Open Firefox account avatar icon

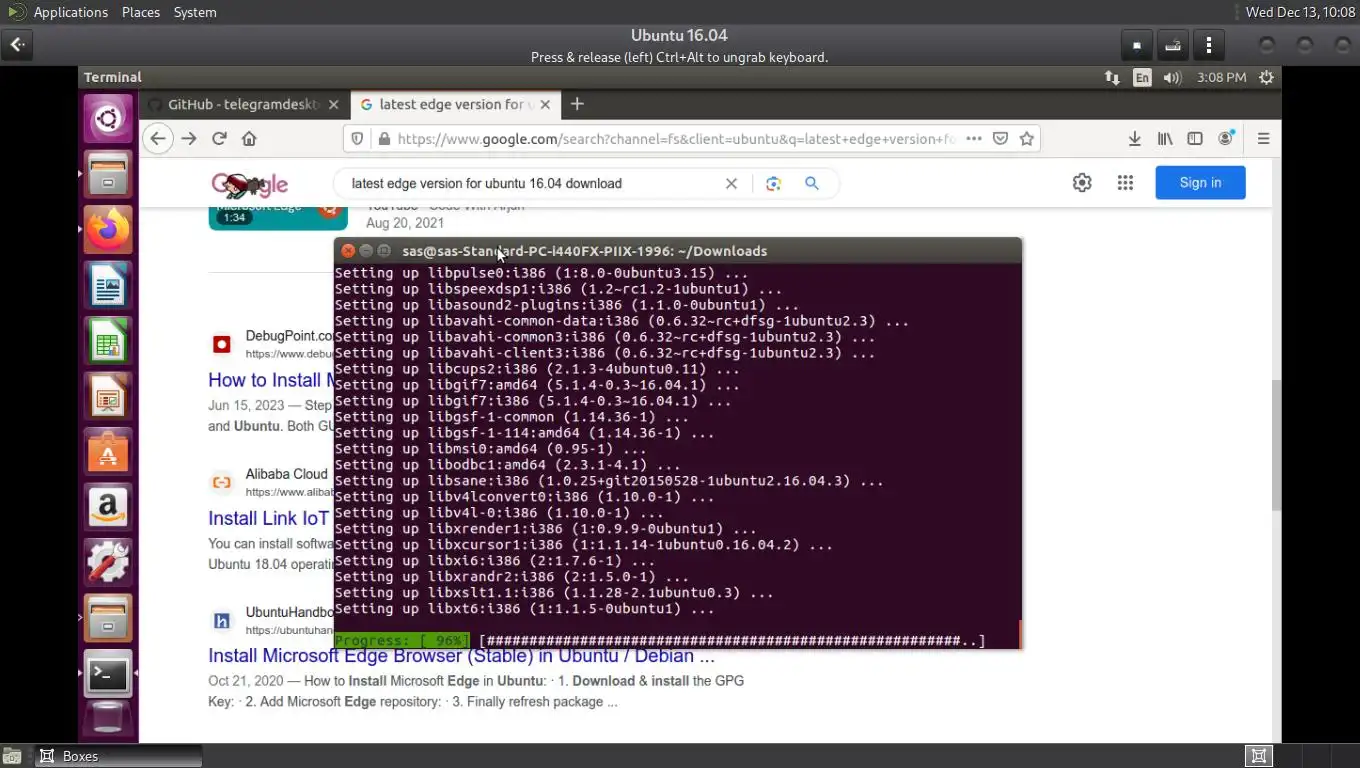point(1226,139)
